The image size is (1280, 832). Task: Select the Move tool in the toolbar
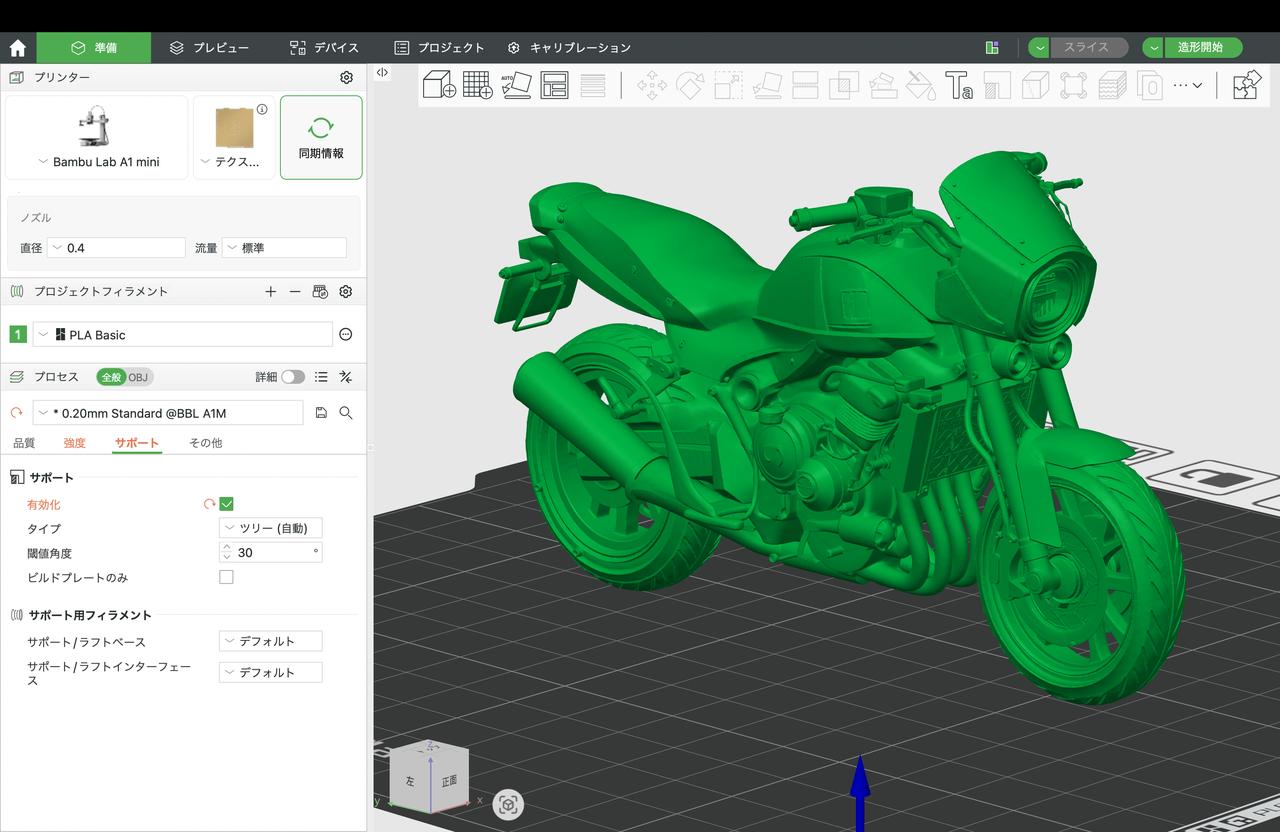pyautogui.click(x=650, y=86)
